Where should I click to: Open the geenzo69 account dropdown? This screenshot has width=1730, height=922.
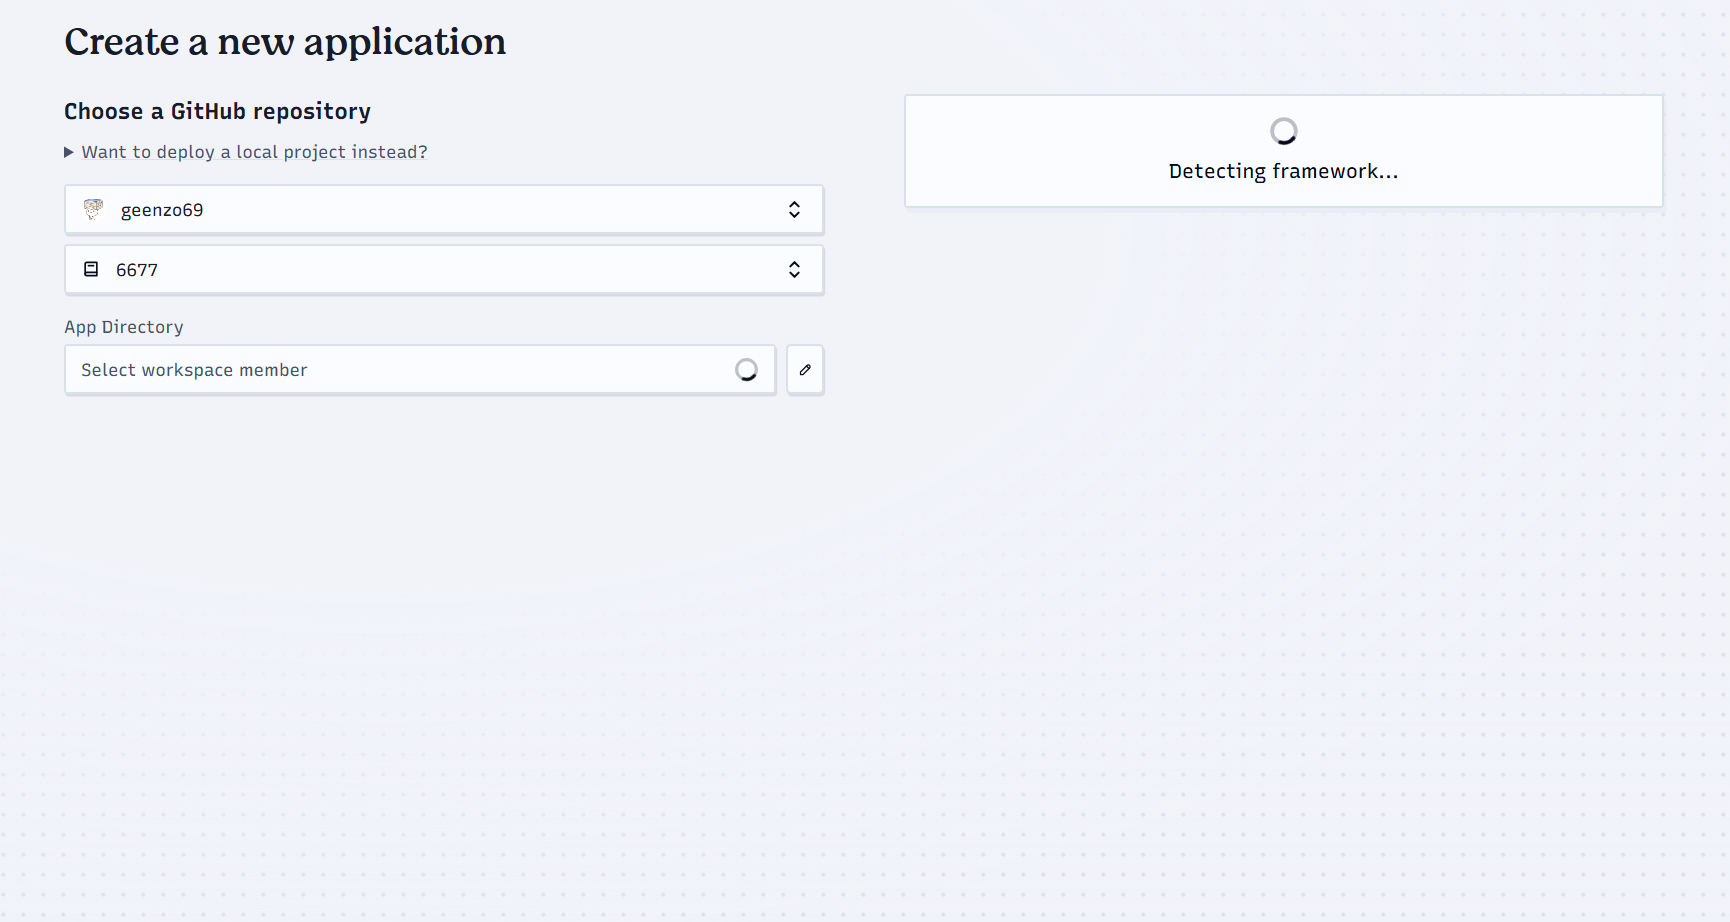(444, 210)
